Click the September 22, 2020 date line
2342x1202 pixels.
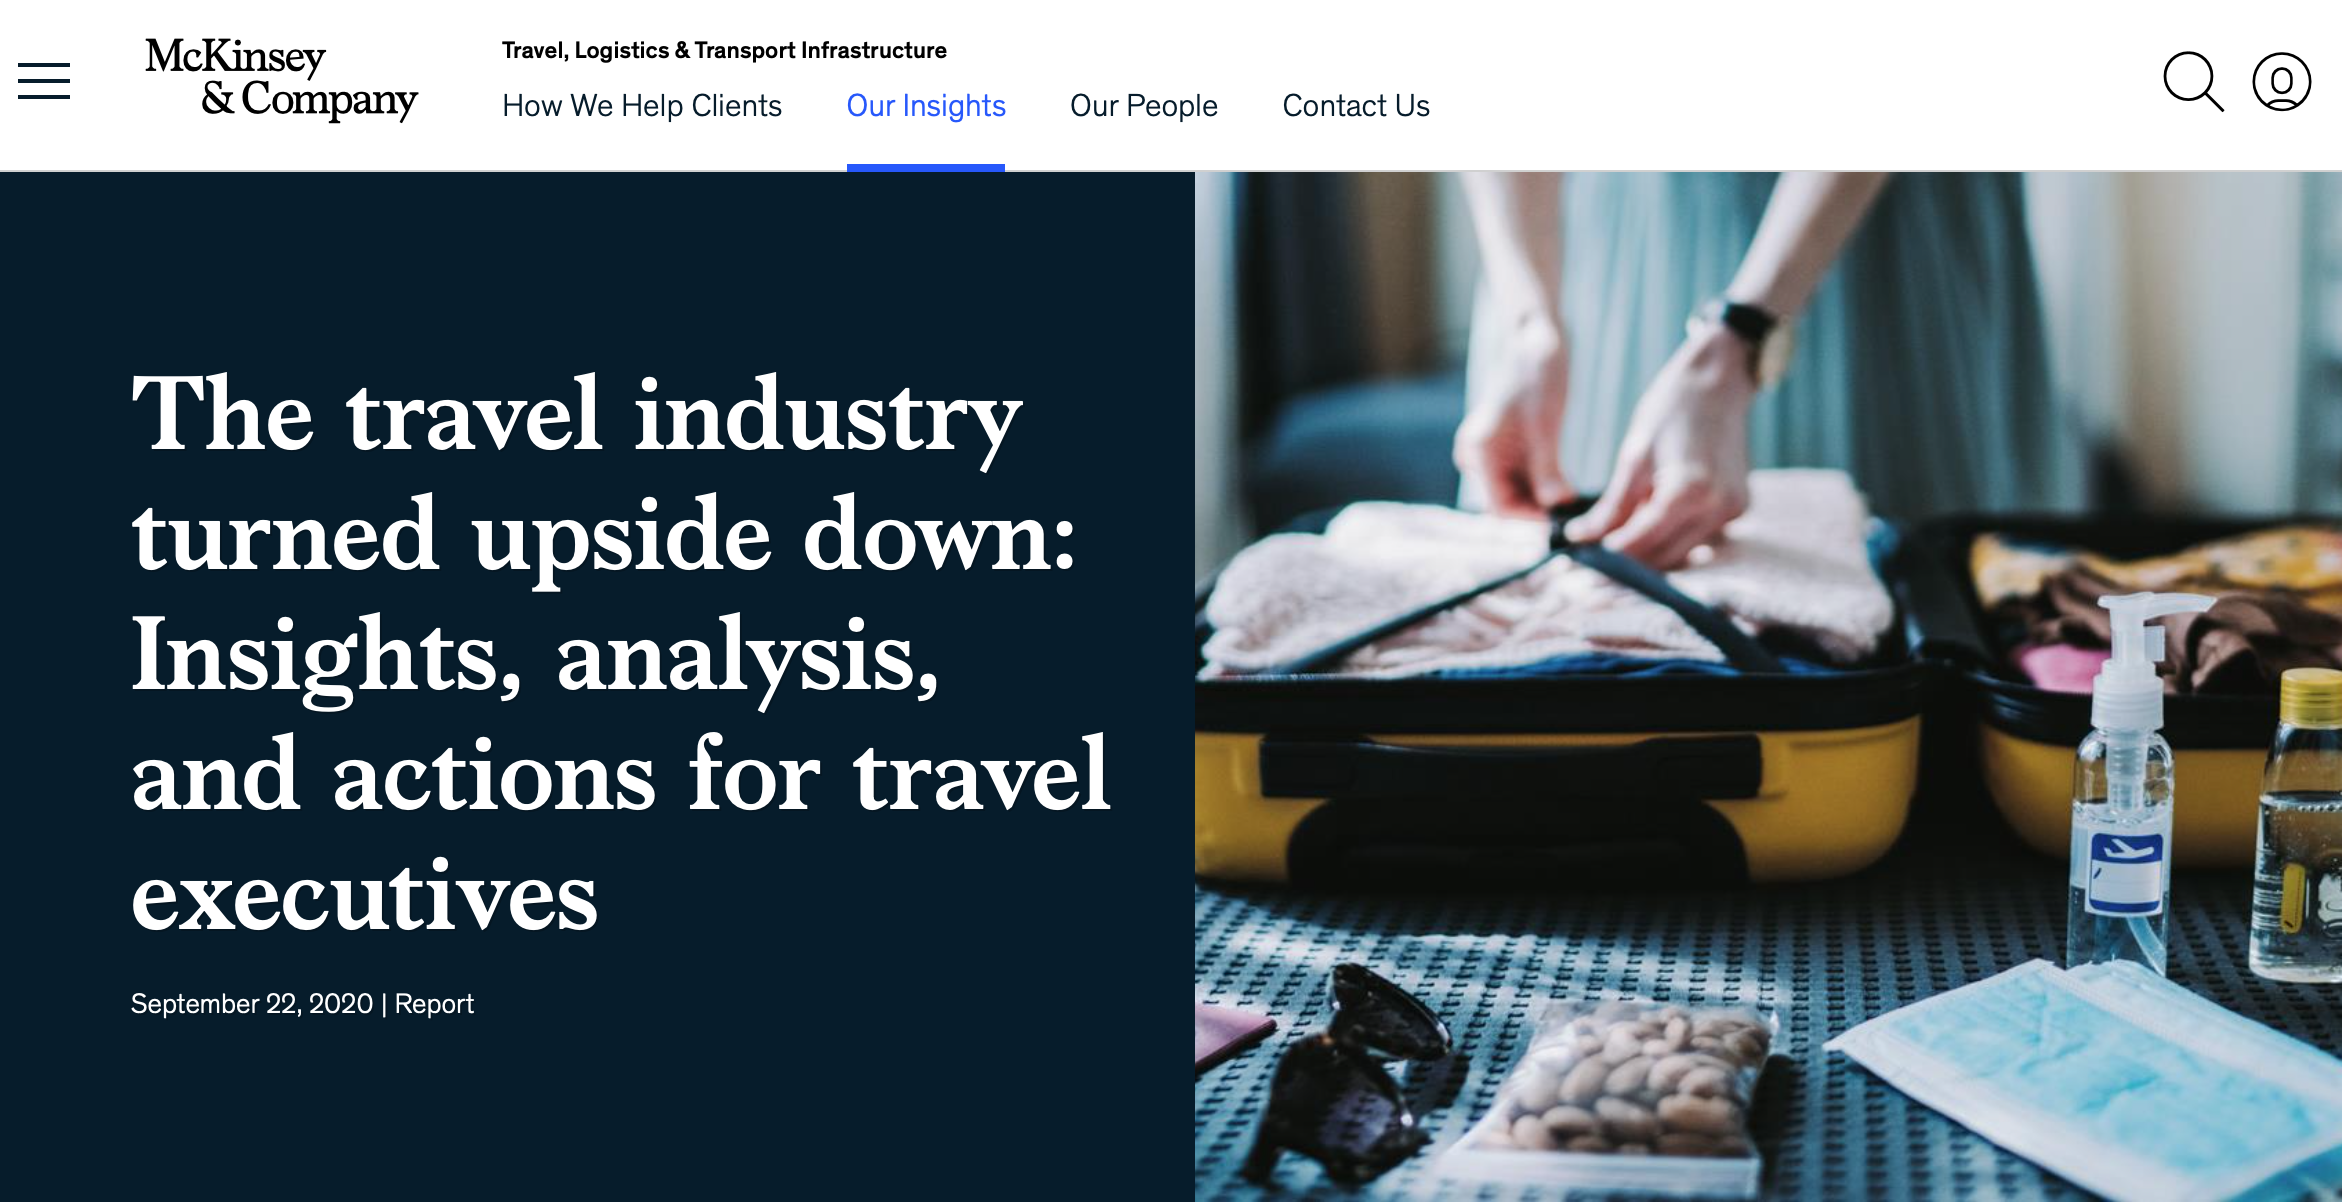pyautogui.click(x=252, y=1004)
